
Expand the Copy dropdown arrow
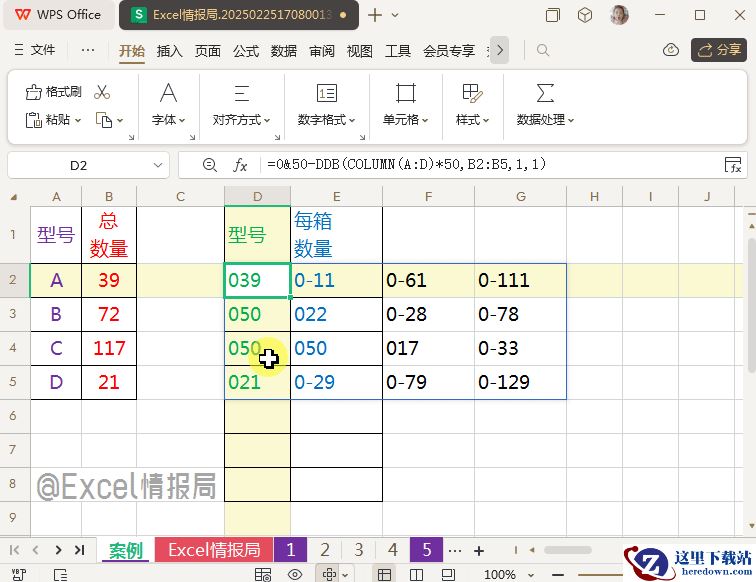point(120,120)
